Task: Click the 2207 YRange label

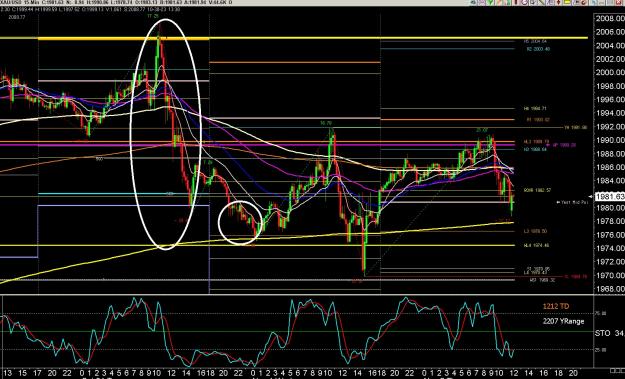Action: pos(563,321)
